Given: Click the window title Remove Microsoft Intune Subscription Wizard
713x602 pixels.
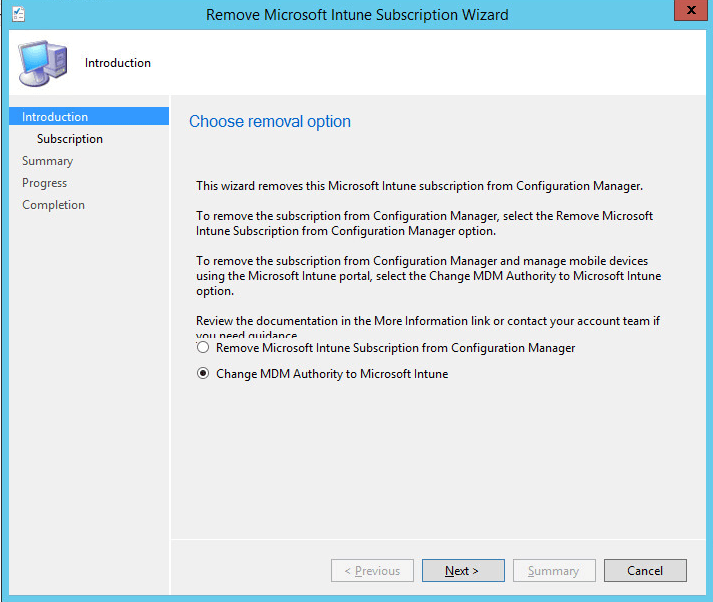Looking at the screenshot, I should point(357,15).
